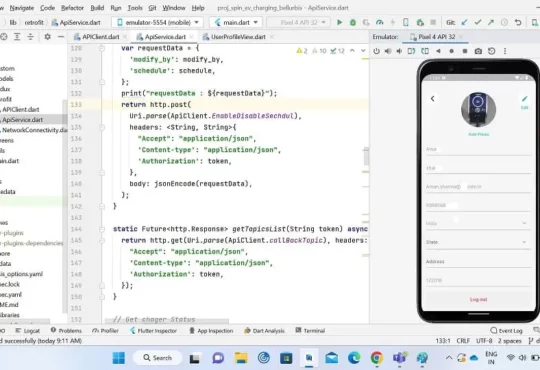
Task: Open Windows Start menu on taskbar
Action: point(119,358)
